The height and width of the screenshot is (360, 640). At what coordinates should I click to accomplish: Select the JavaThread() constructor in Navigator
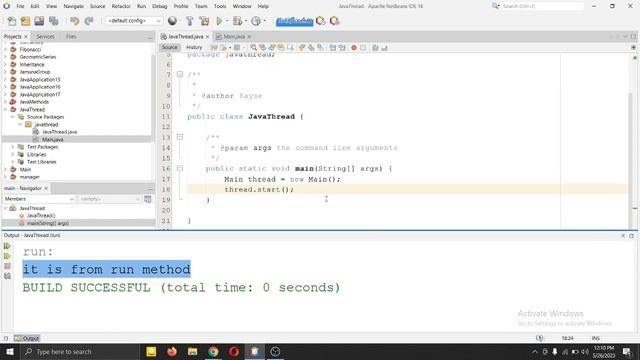(41, 216)
